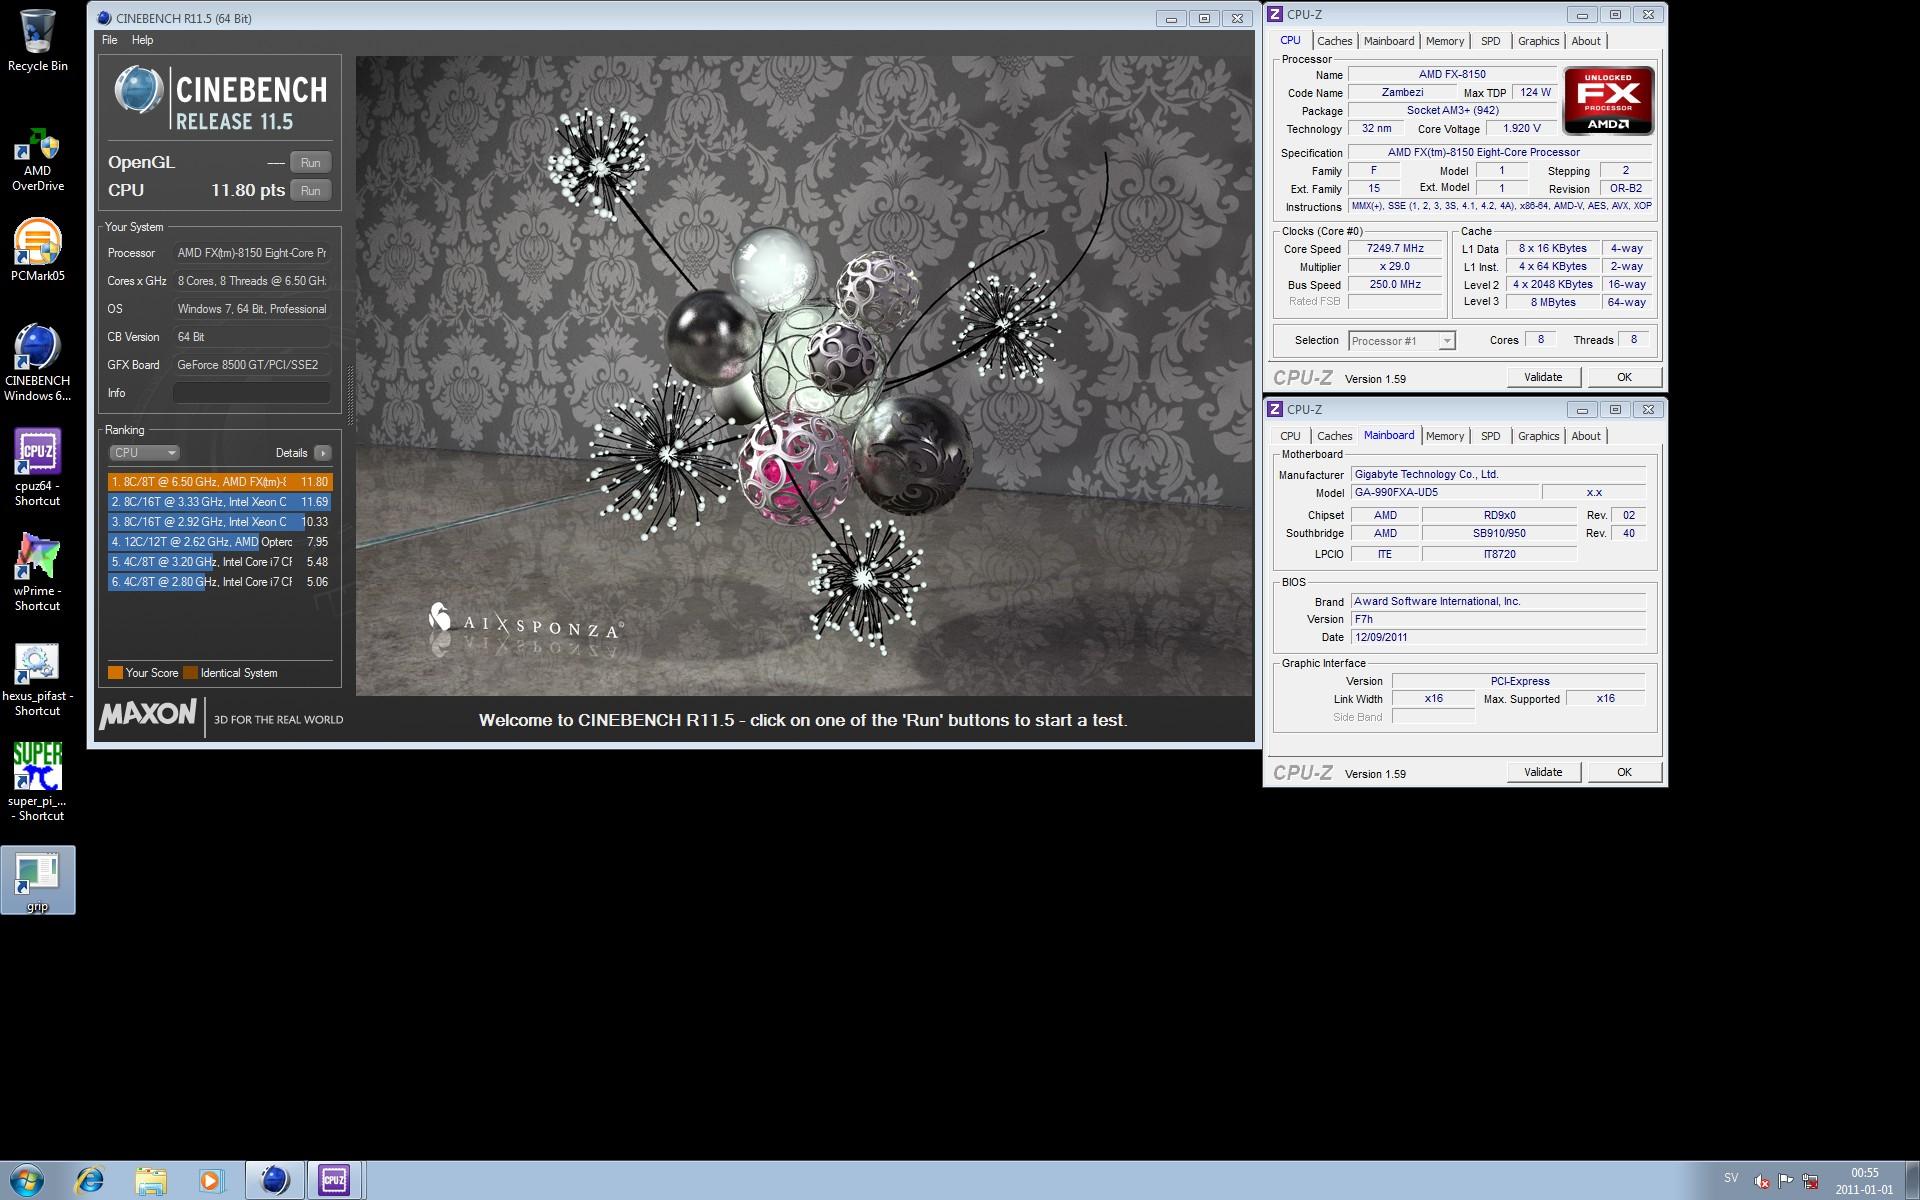This screenshot has height=1200, width=1920.
Task: Open the CPU ranking type dropdown
Action: point(144,453)
